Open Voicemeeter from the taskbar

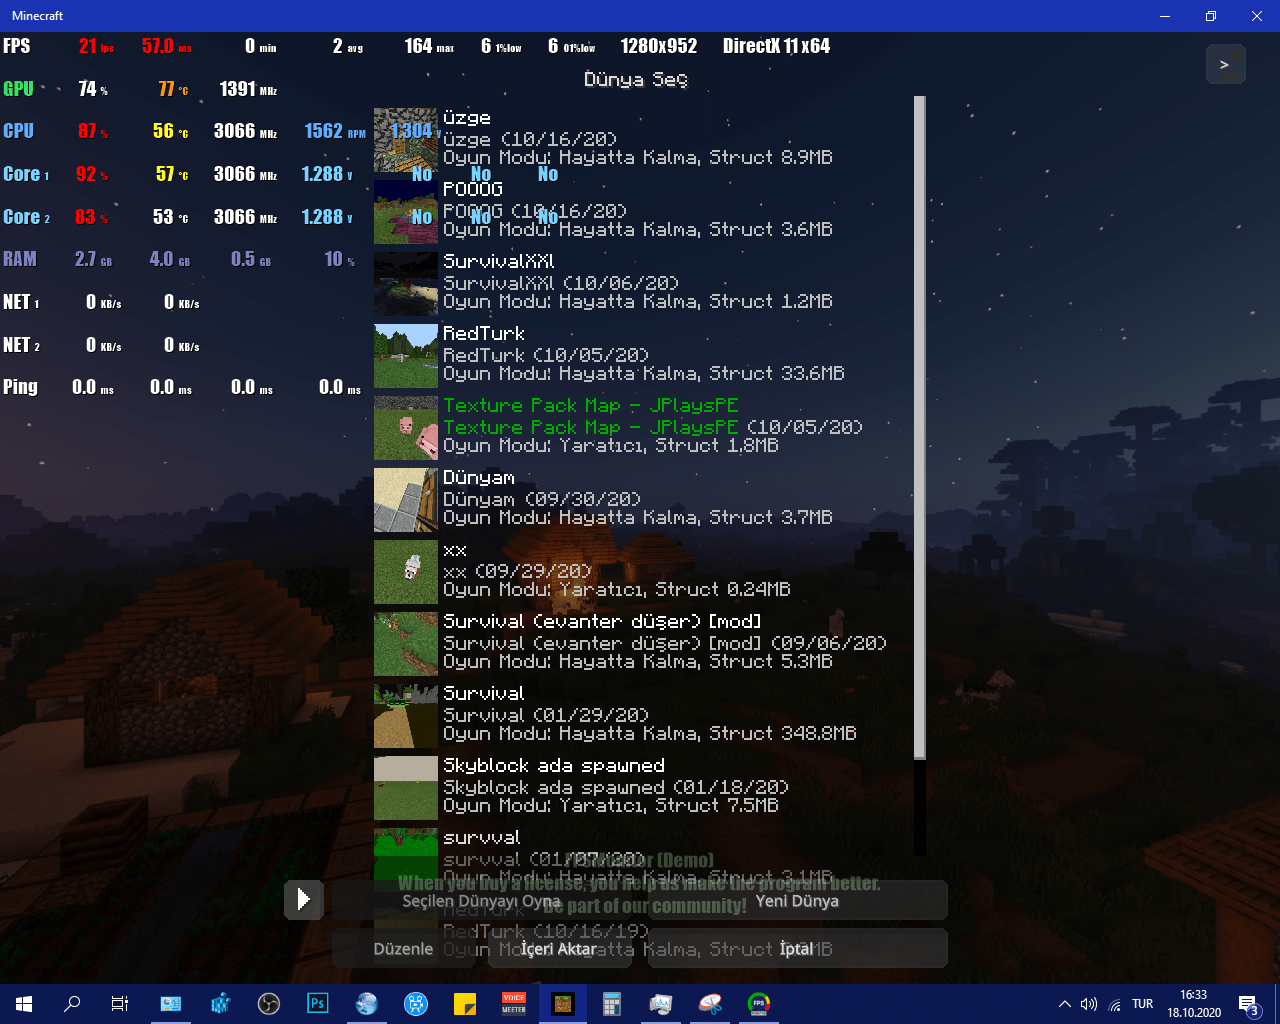tap(514, 1004)
